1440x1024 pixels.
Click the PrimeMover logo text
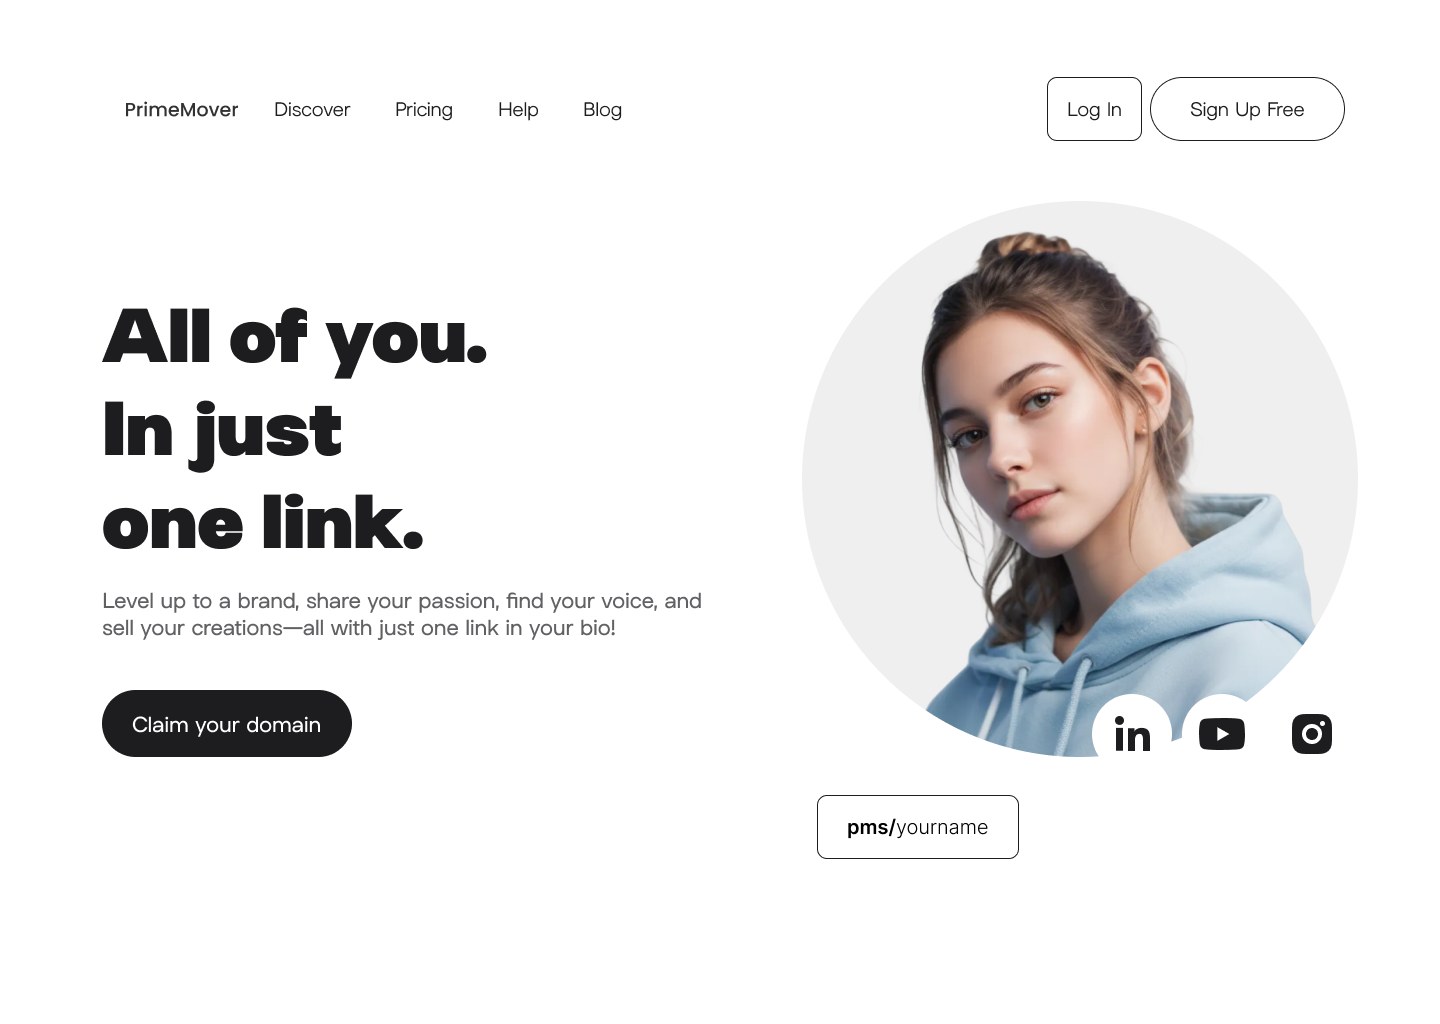[x=181, y=109]
